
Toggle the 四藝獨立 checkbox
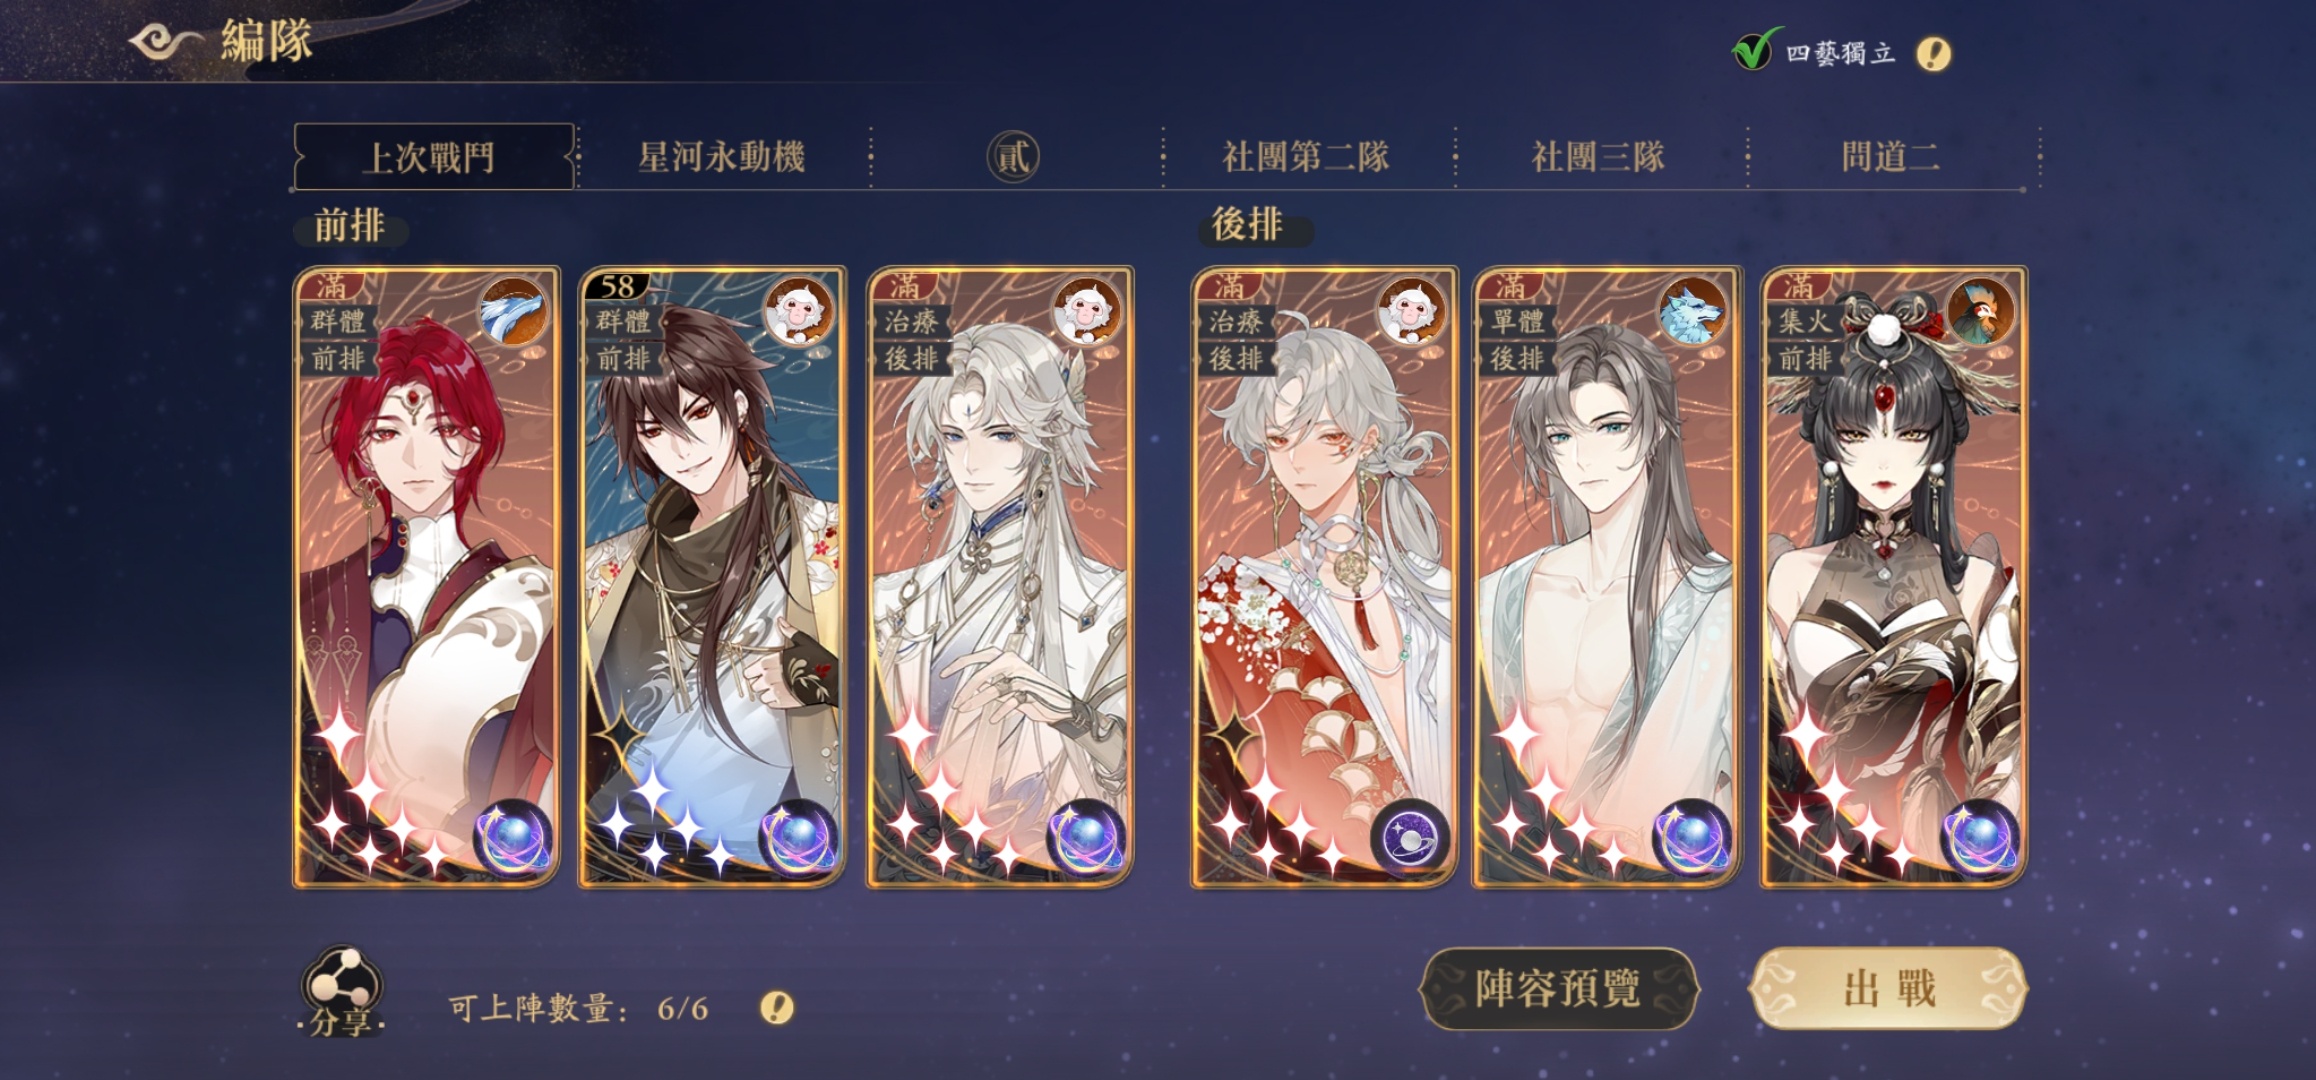1754,50
